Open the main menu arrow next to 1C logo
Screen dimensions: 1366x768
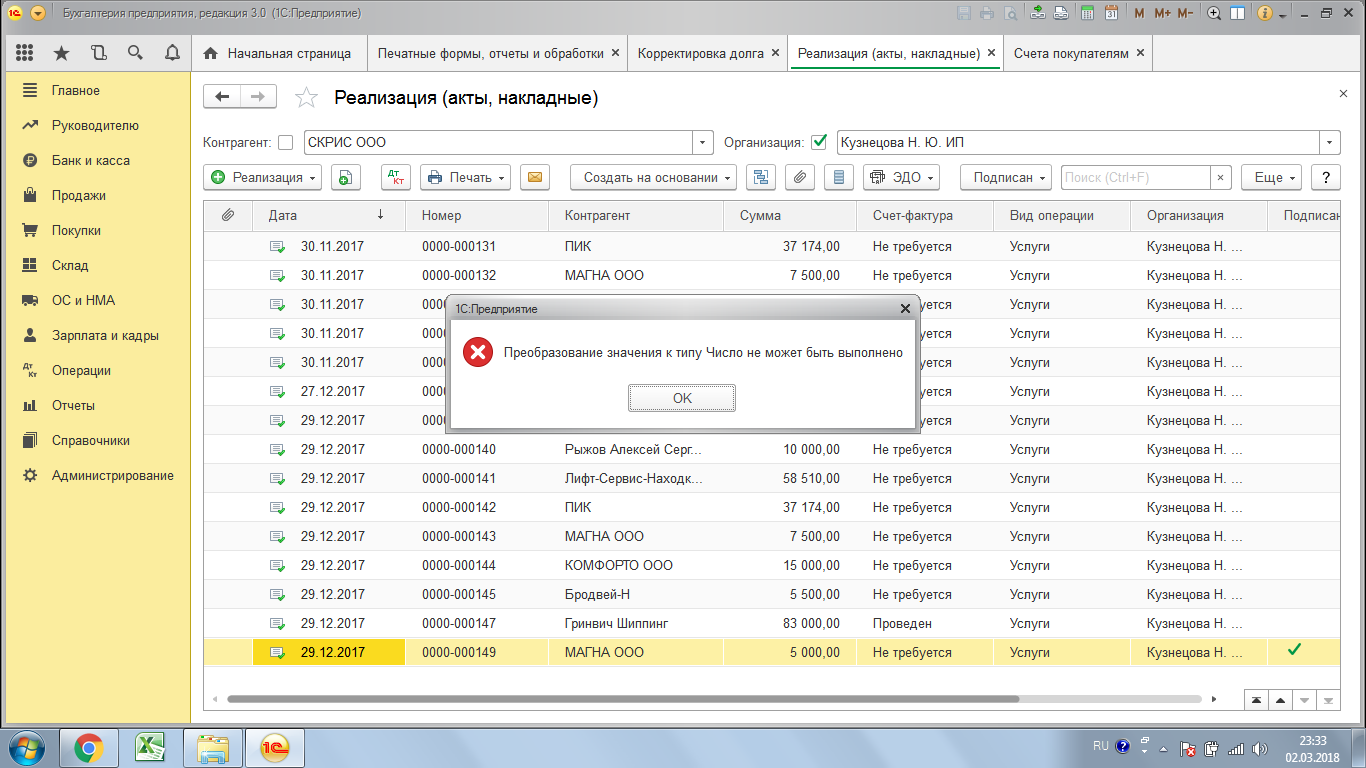click(38, 13)
